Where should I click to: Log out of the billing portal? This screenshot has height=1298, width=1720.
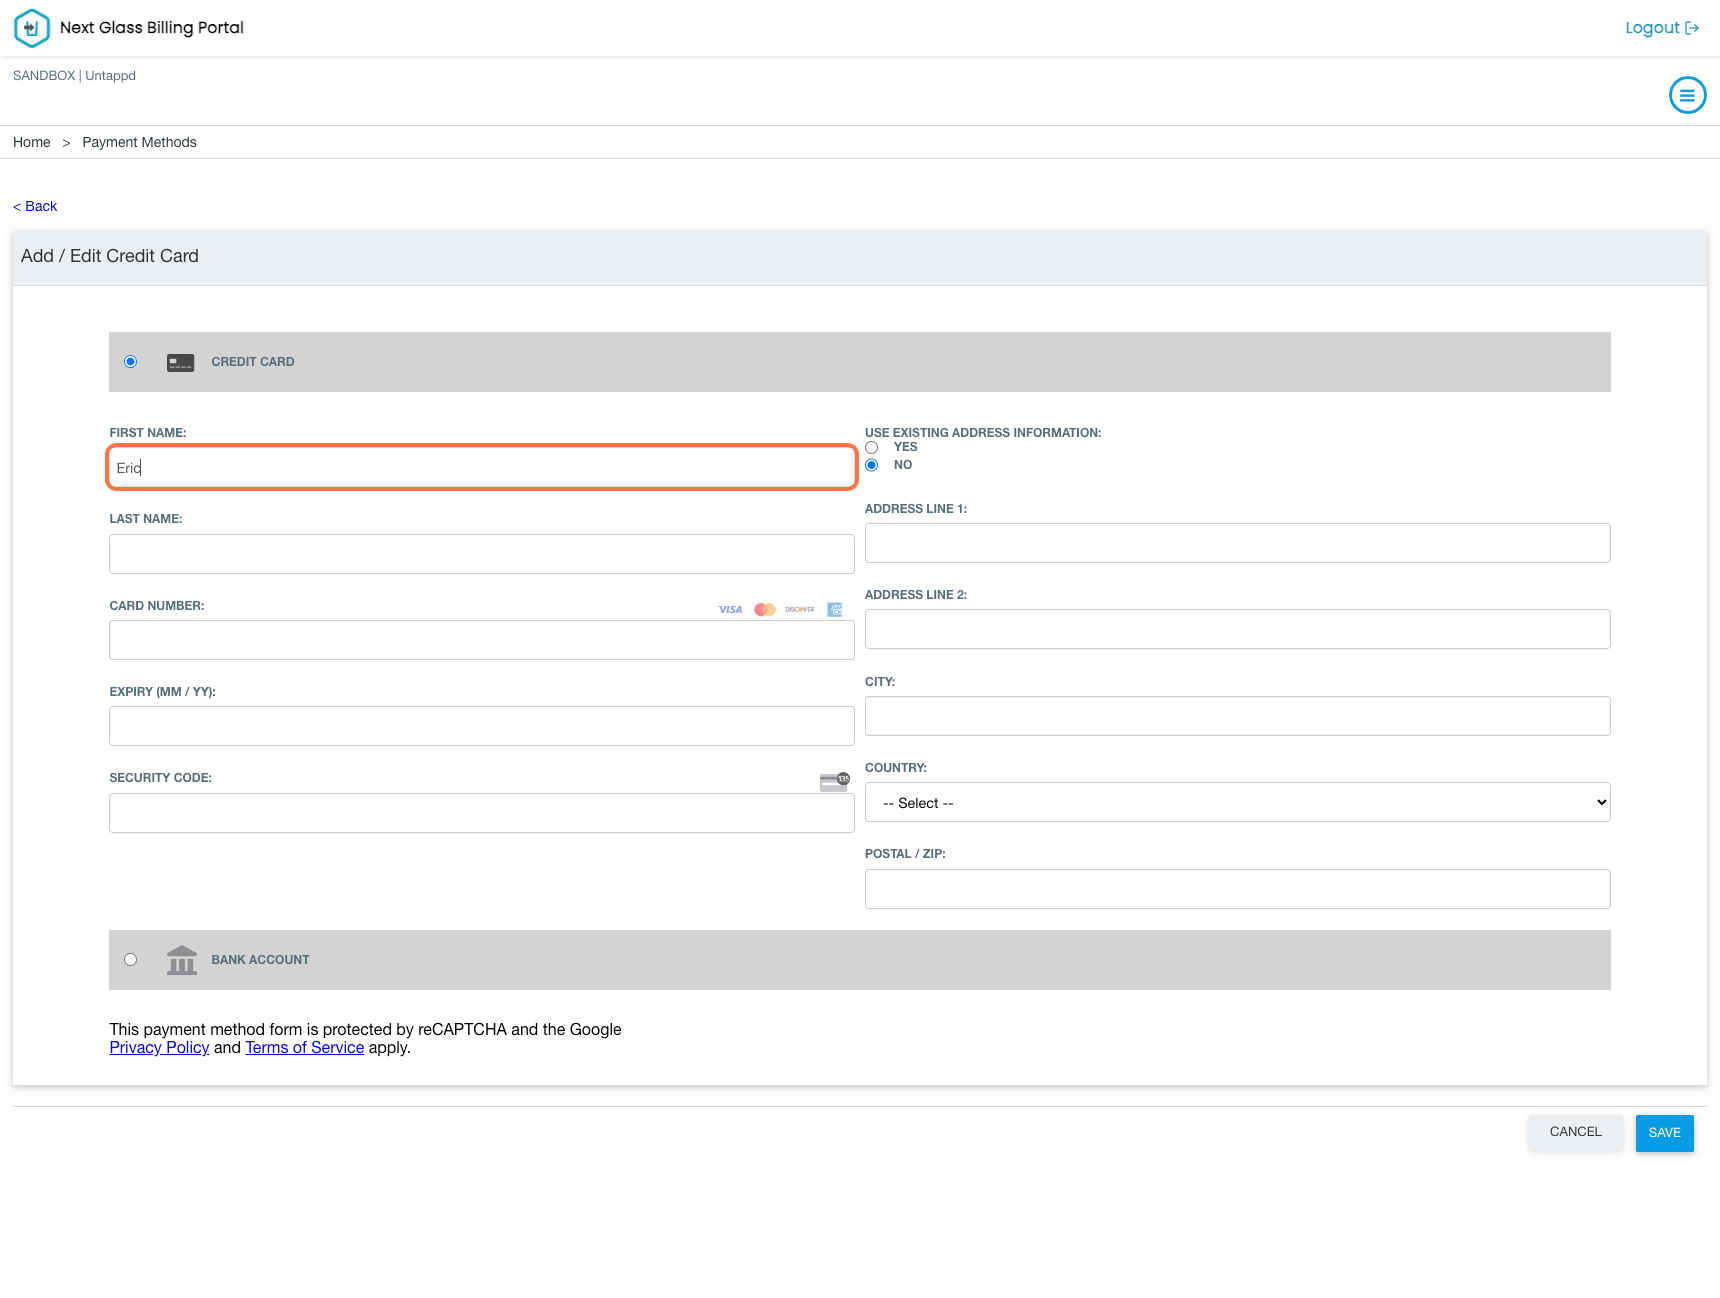(x=1661, y=28)
